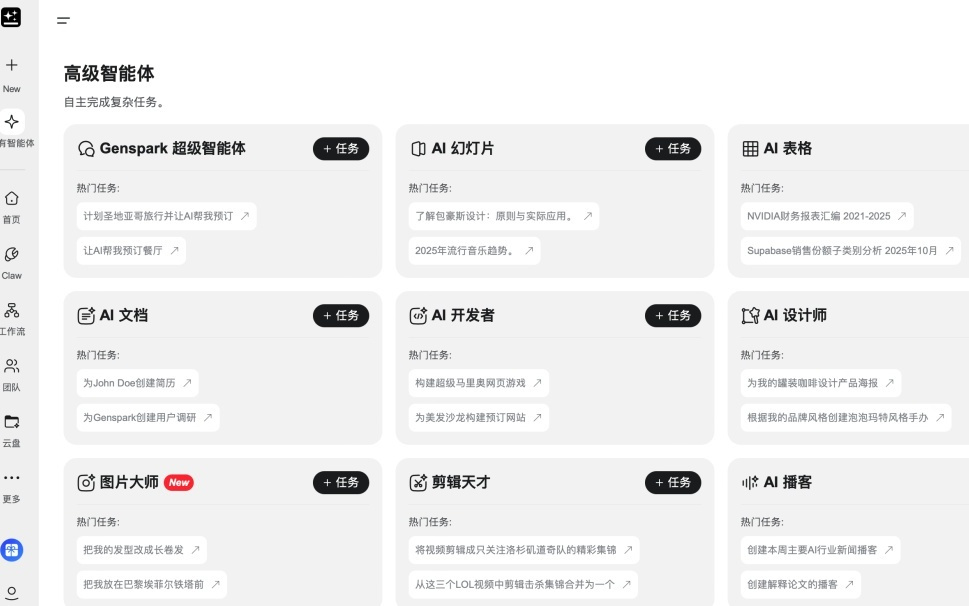The height and width of the screenshot is (606, 969).
Task: Select task 把我放在巴黎埃菲尔铁塔前
Action: [x=152, y=584]
